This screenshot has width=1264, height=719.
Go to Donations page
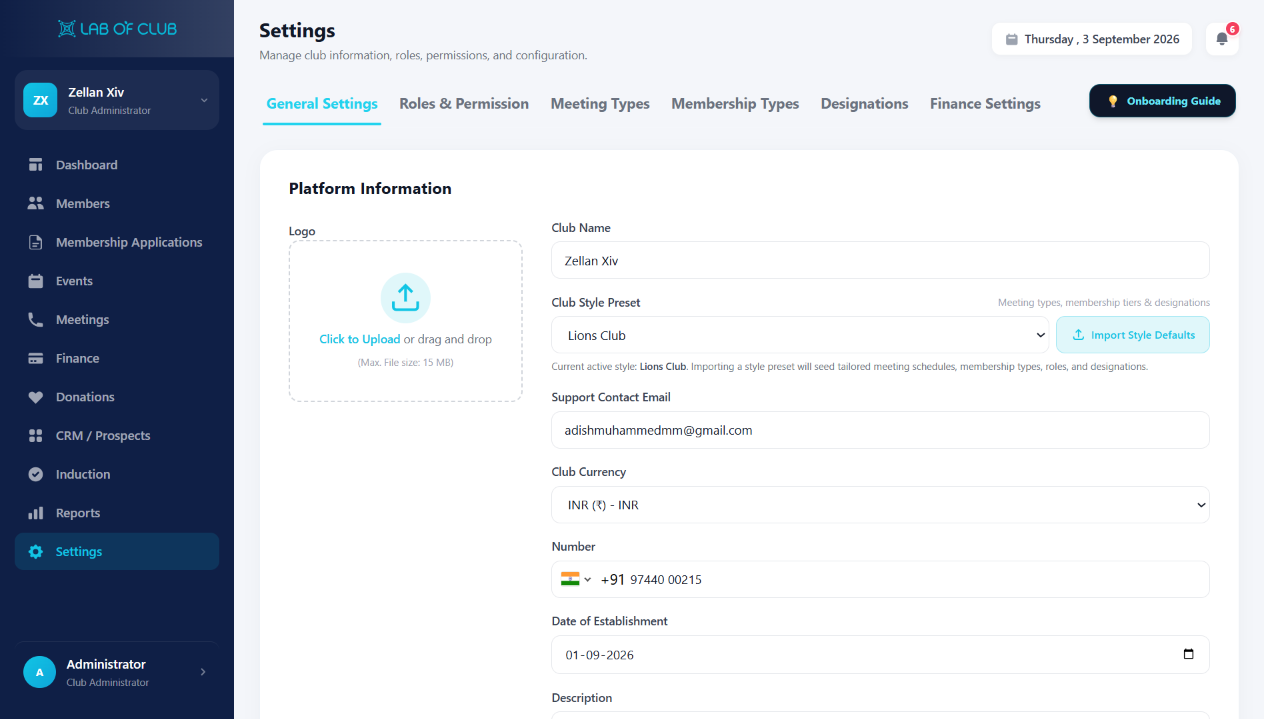click(x=117, y=397)
